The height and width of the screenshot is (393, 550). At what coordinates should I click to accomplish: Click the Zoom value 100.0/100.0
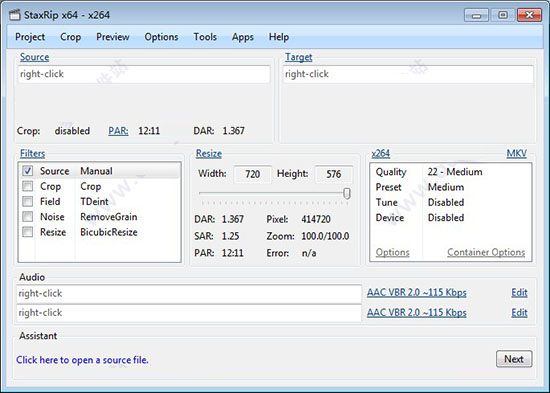click(325, 236)
